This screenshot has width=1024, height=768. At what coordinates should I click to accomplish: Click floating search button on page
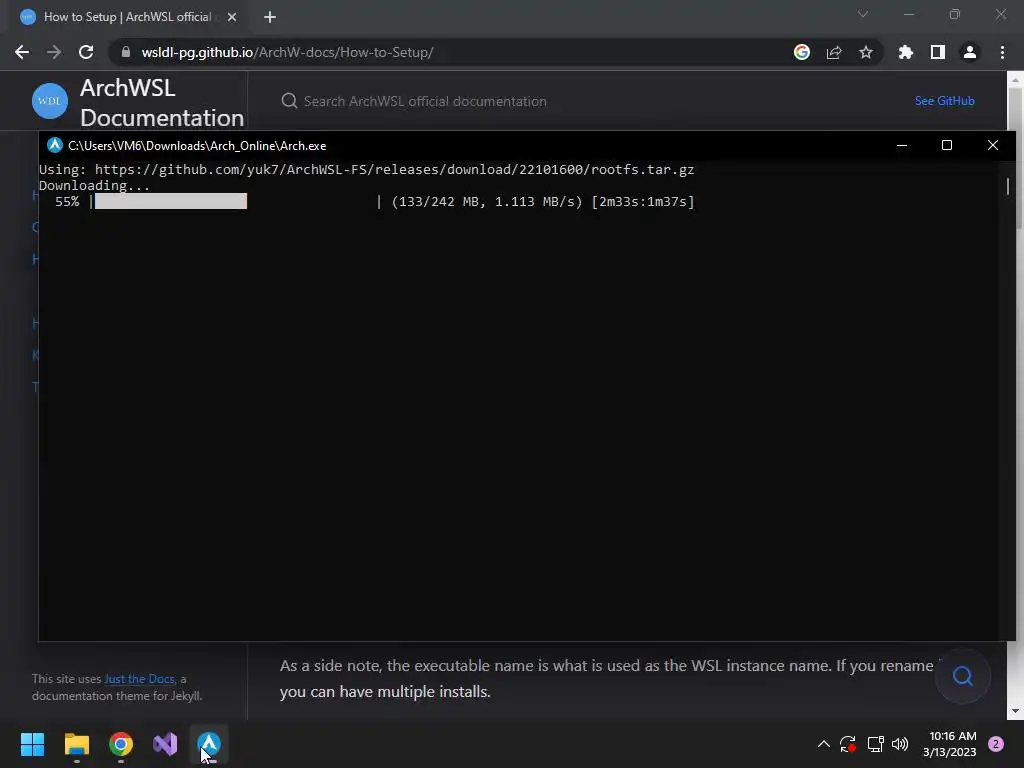click(x=963, y=676)
